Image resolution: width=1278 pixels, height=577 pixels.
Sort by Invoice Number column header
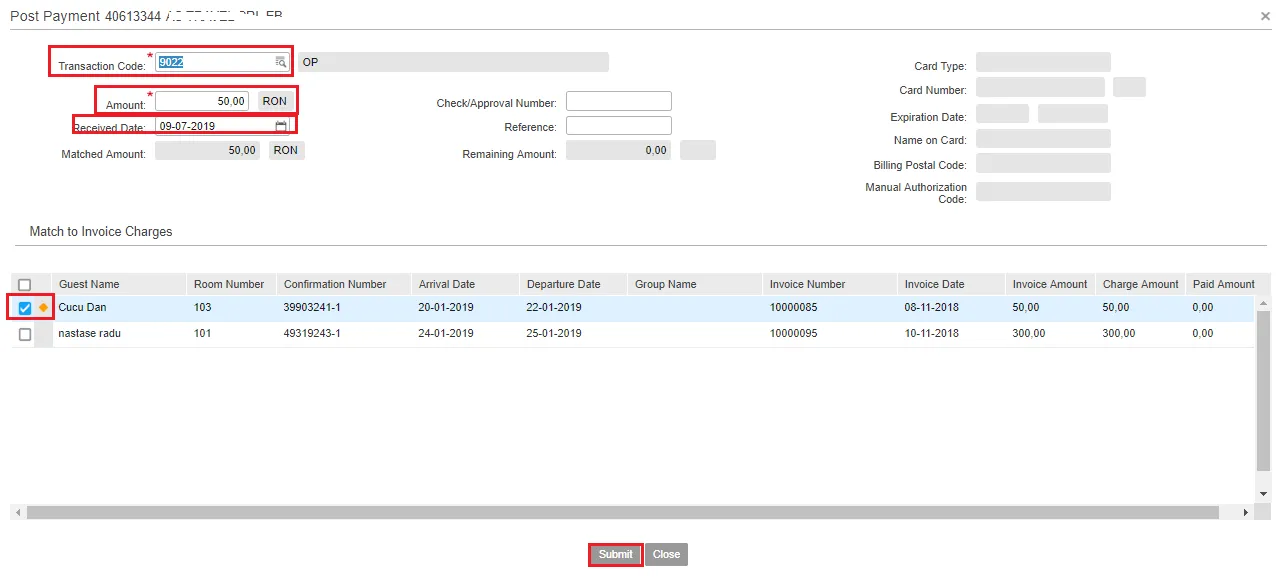[830, 284]
